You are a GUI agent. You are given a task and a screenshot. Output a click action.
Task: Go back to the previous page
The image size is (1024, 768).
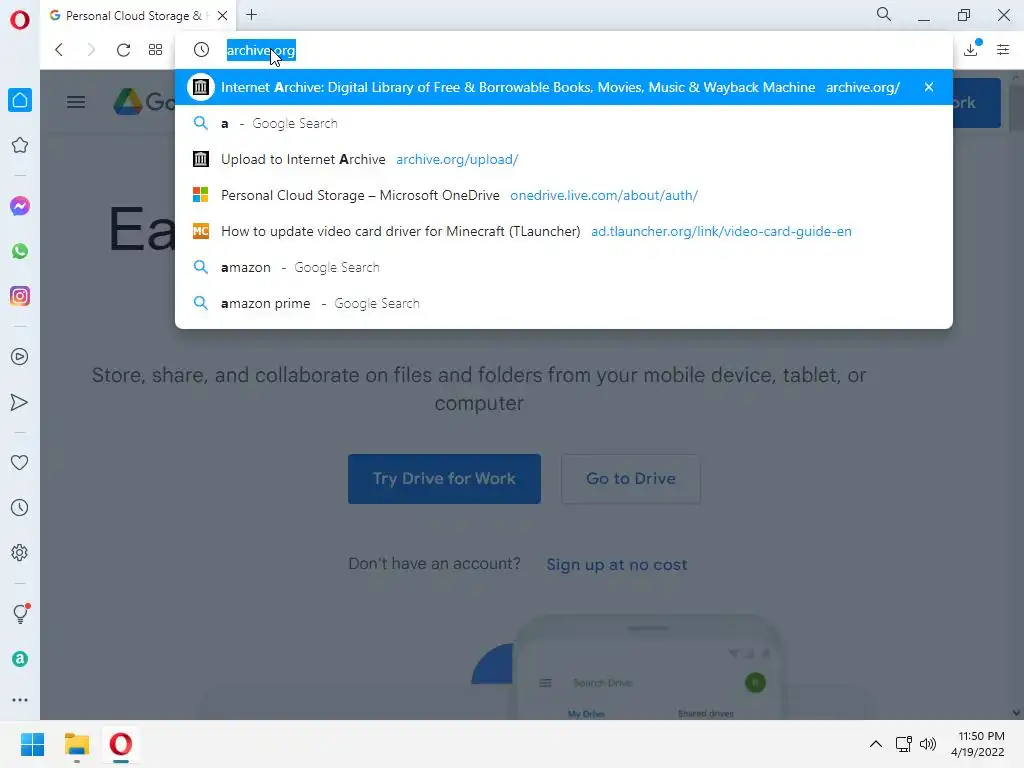tap(59, 50)
